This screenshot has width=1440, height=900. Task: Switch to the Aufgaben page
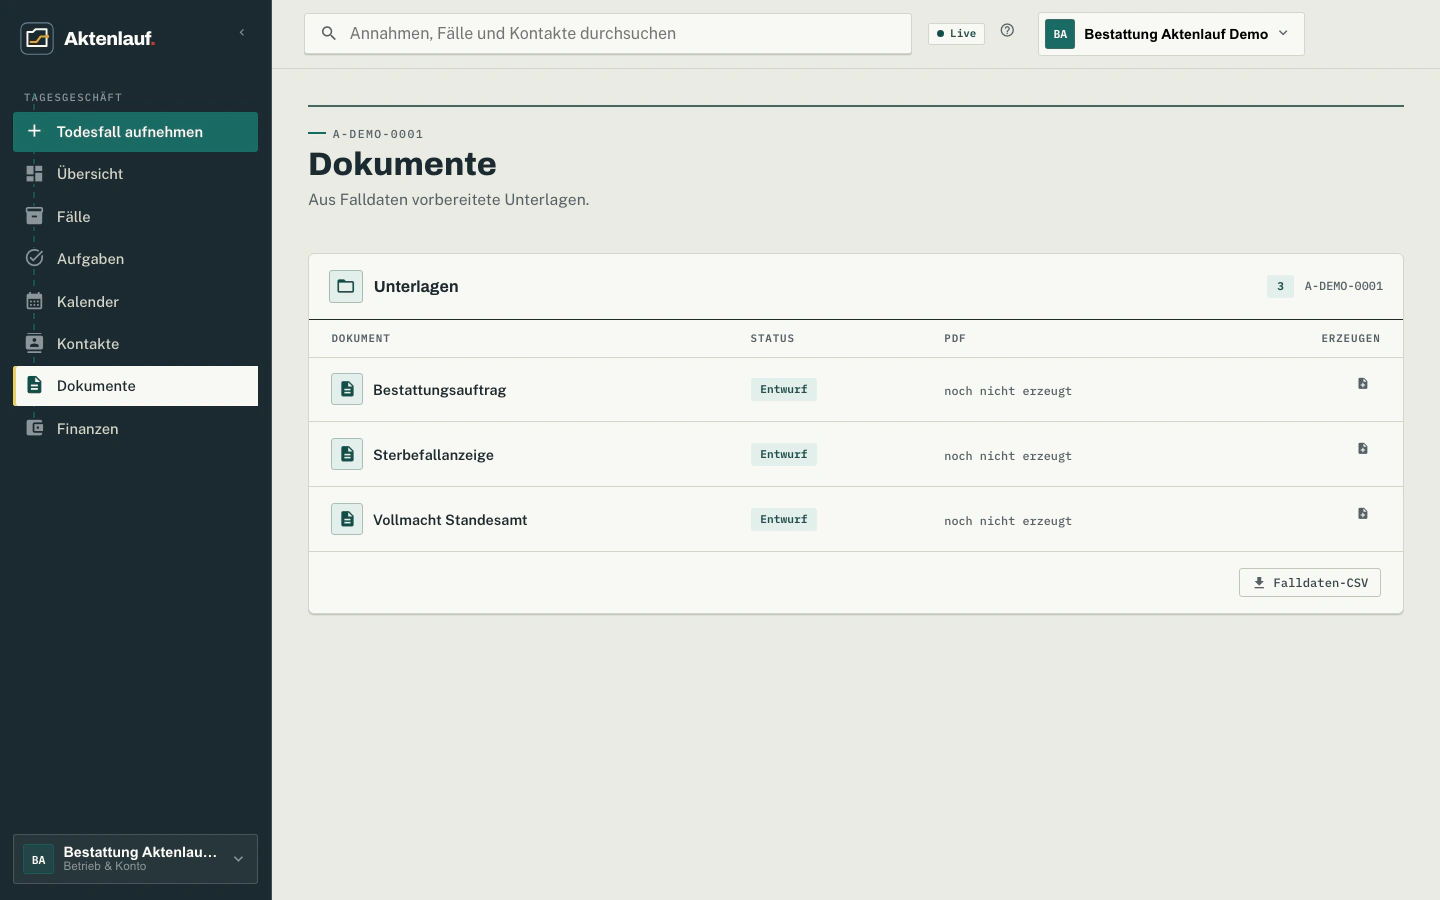(135, 259)
